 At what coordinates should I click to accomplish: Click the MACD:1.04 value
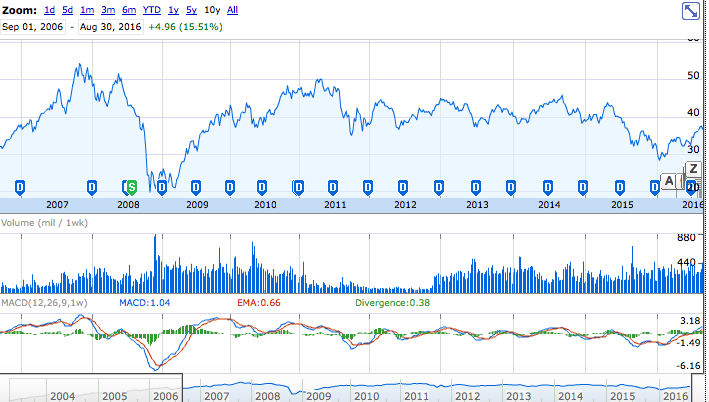tap(145, 303)
